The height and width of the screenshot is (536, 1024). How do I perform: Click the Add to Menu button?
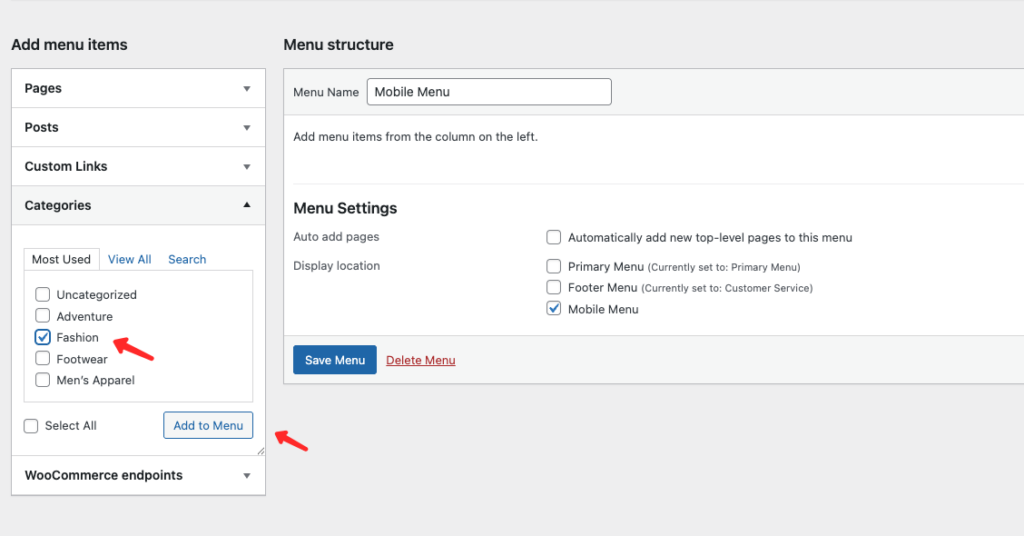point(208,425)
